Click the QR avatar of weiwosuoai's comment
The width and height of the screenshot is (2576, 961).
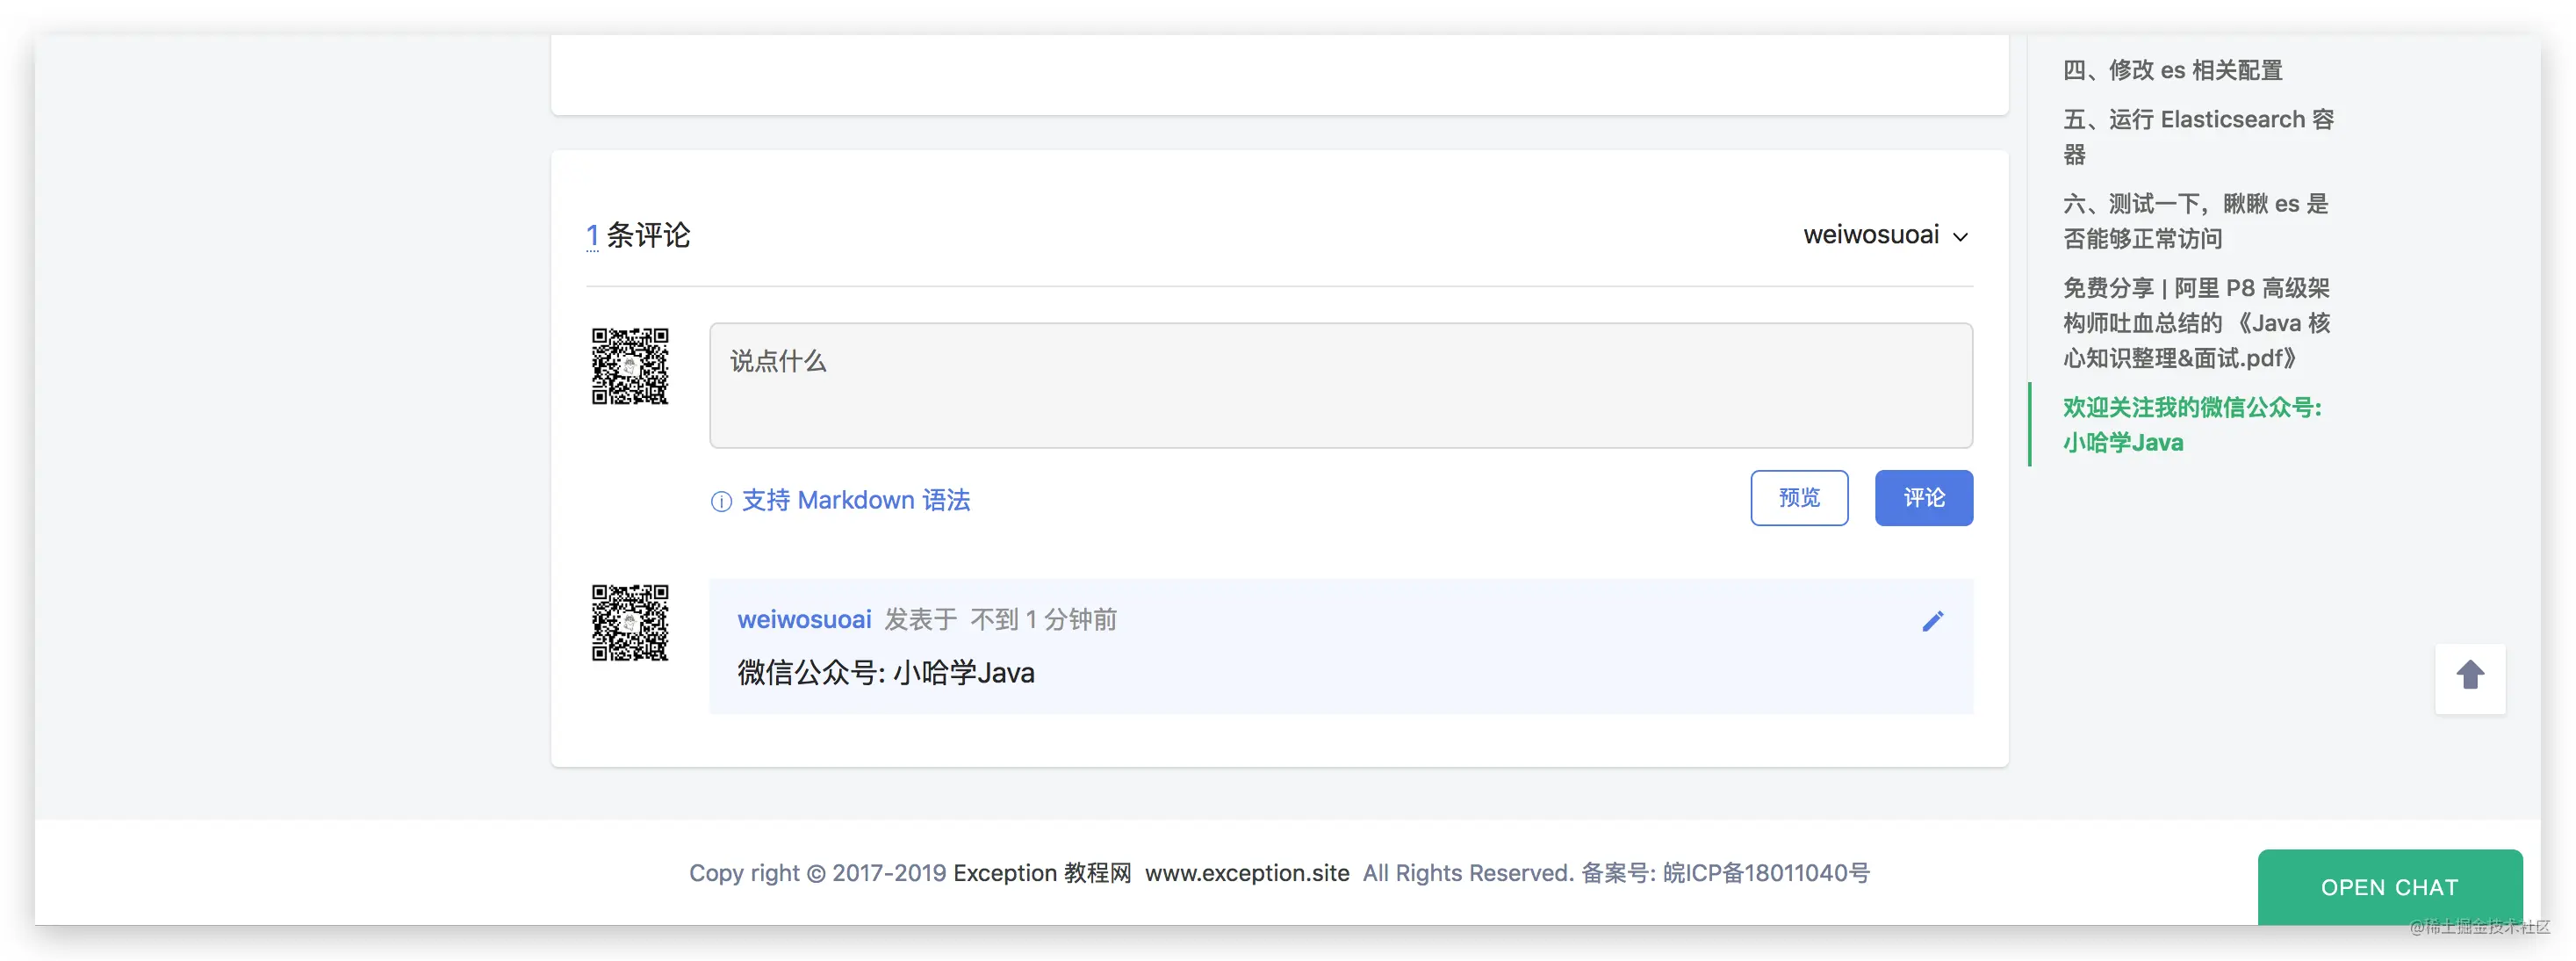pyautogui.click(x=630, y=623)
